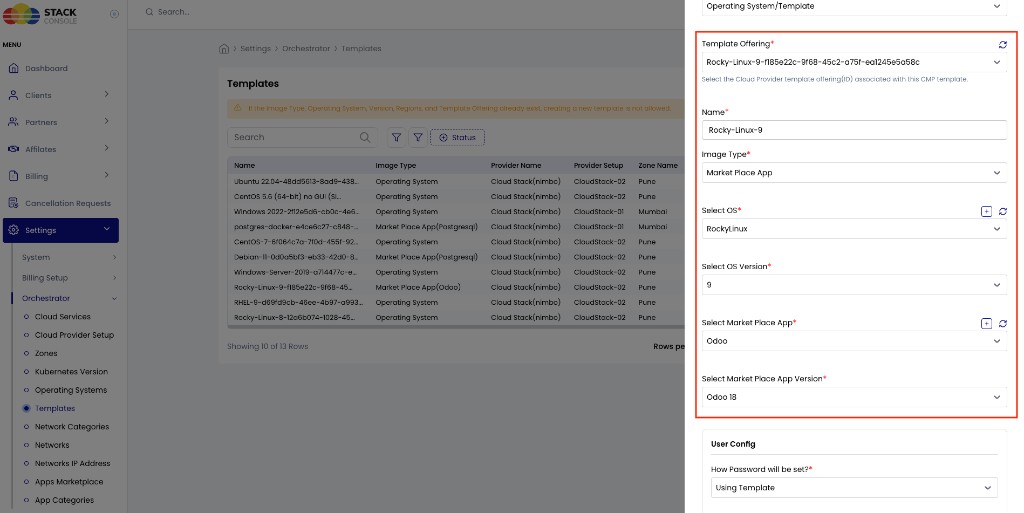This screenshot has height=513, width=1024.
Task: Open Zones under Orchestrator
Action: 46,353
